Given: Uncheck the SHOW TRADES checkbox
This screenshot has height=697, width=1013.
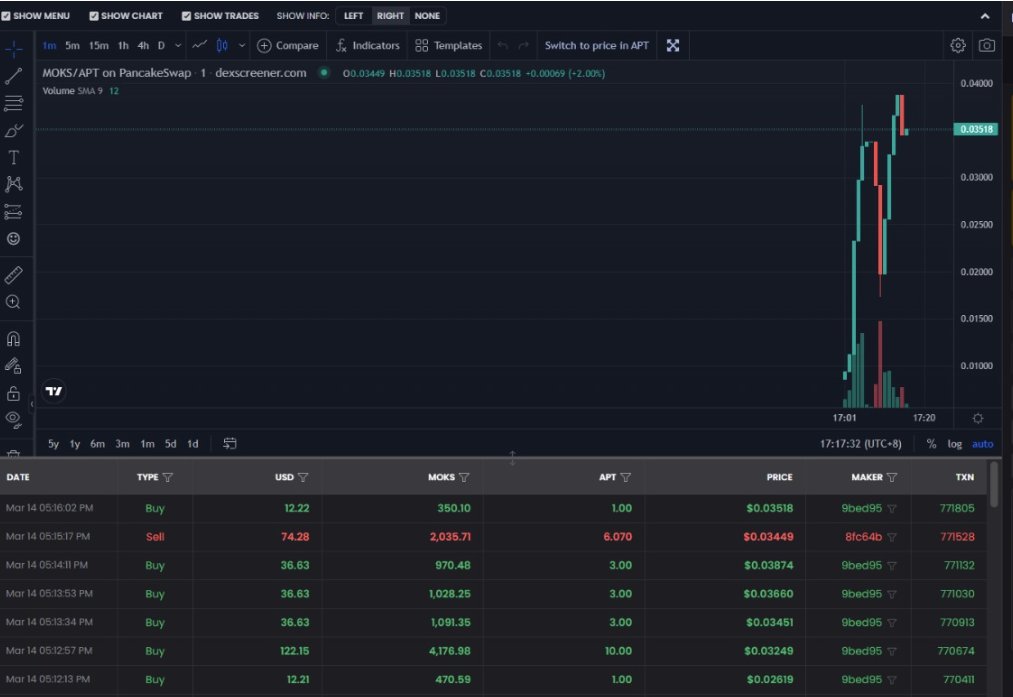Looking at the screenshot, I should 185,15.
